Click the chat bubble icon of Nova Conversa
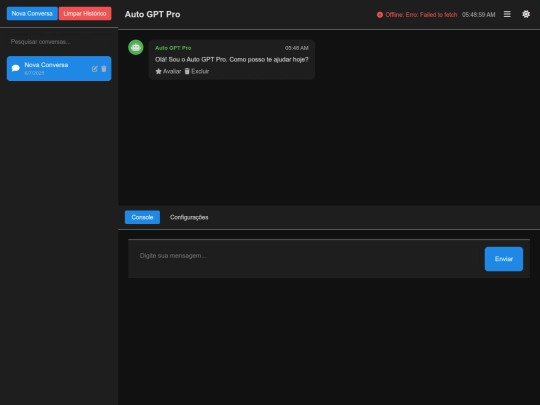 coord(16,68)
